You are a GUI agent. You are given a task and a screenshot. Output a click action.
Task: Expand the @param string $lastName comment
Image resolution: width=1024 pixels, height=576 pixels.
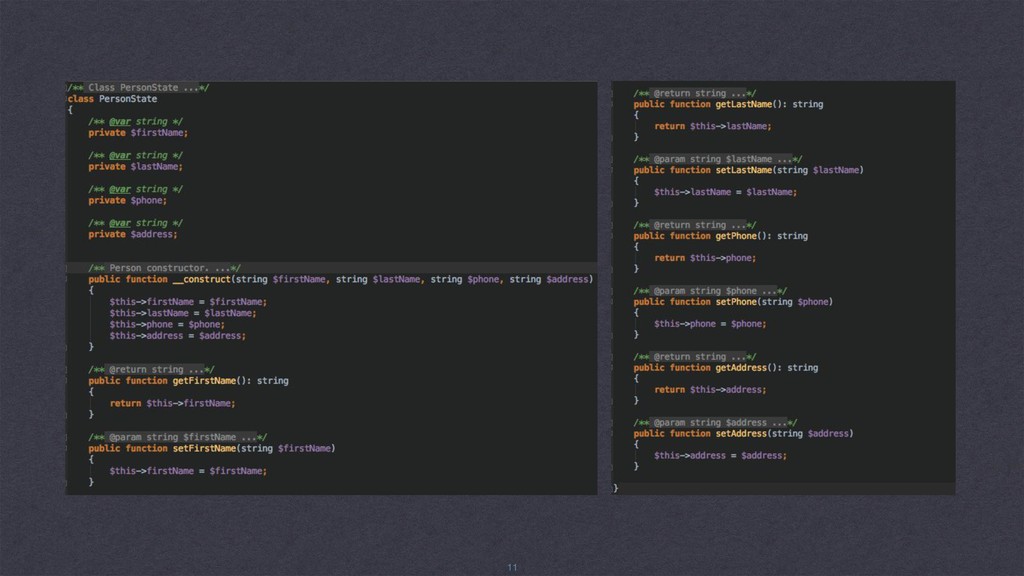tap(718, 159)
